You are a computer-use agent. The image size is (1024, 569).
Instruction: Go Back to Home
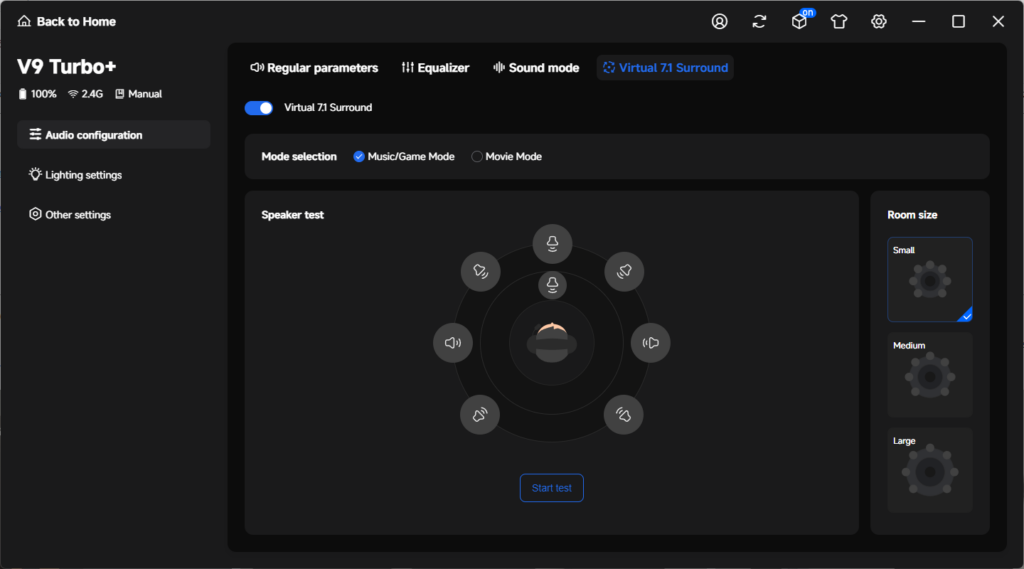[67, 22]
